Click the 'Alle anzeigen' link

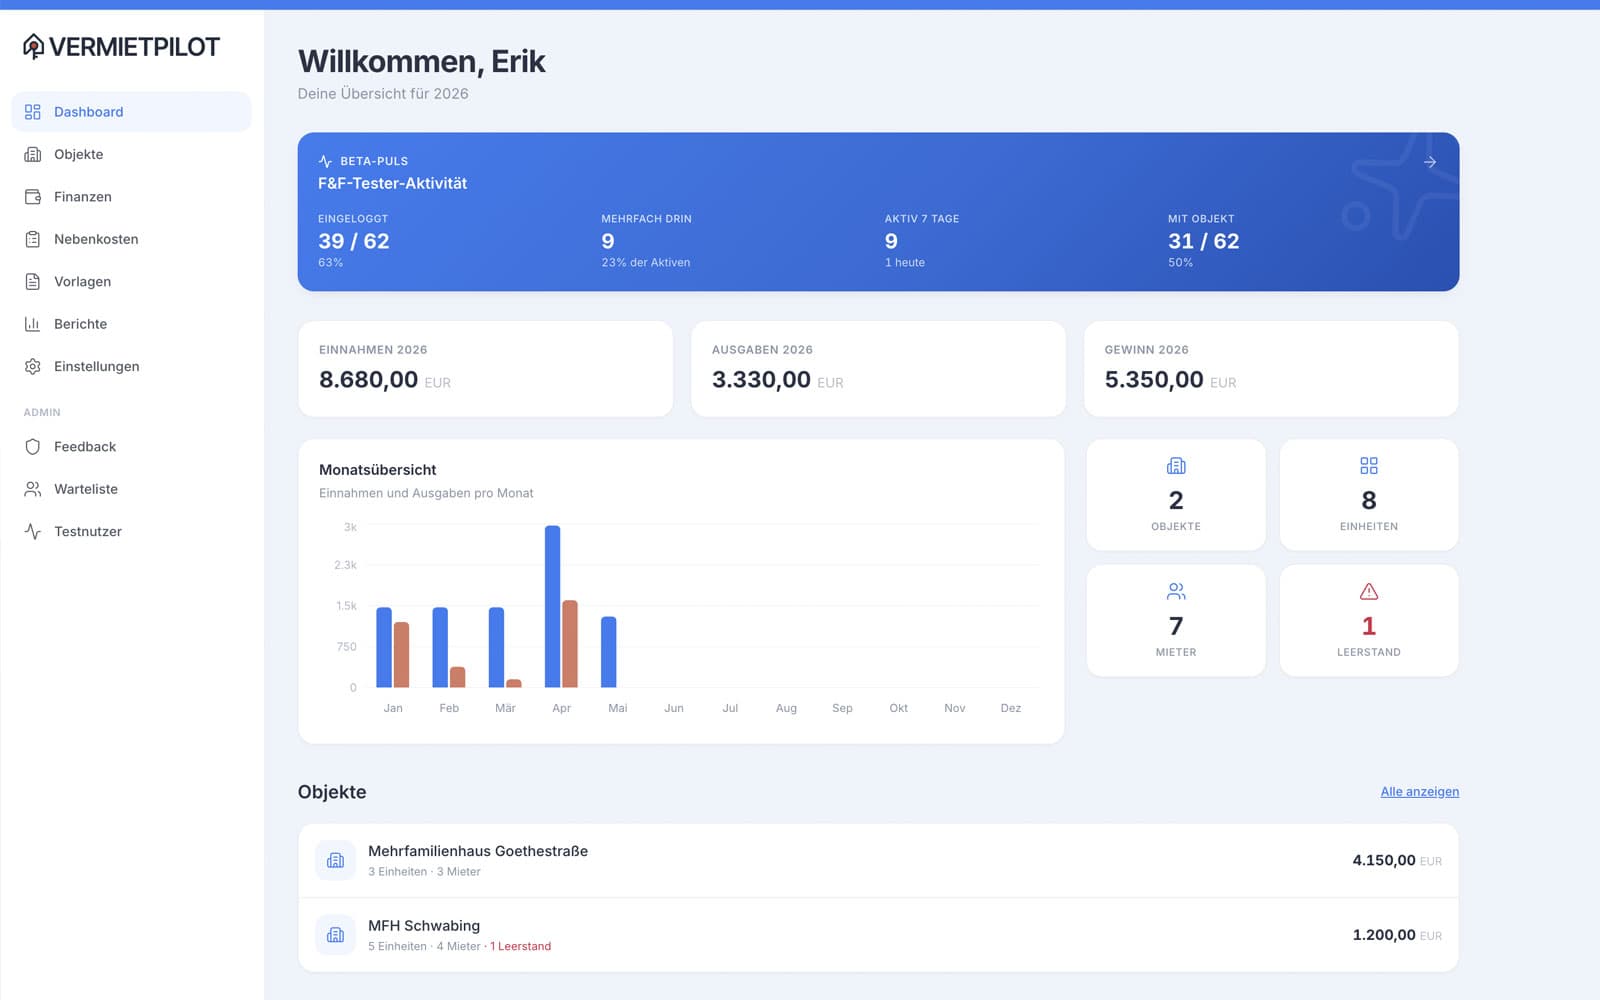pos(1419,791)
